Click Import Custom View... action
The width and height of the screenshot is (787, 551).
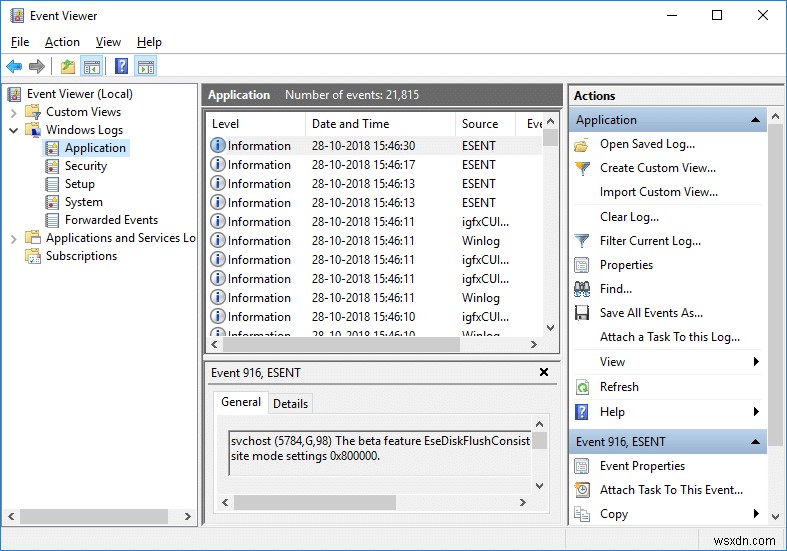point(659,192)
